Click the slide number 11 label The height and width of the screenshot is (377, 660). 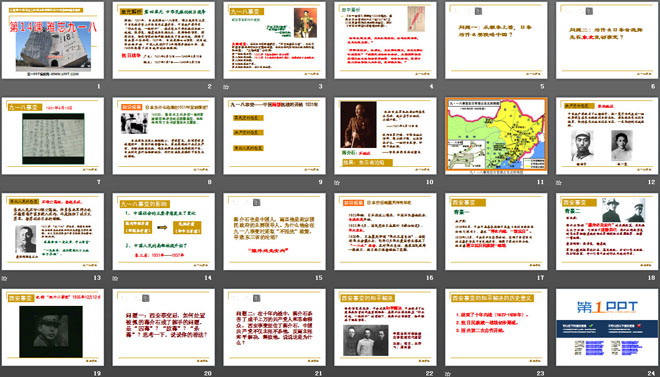541,182
